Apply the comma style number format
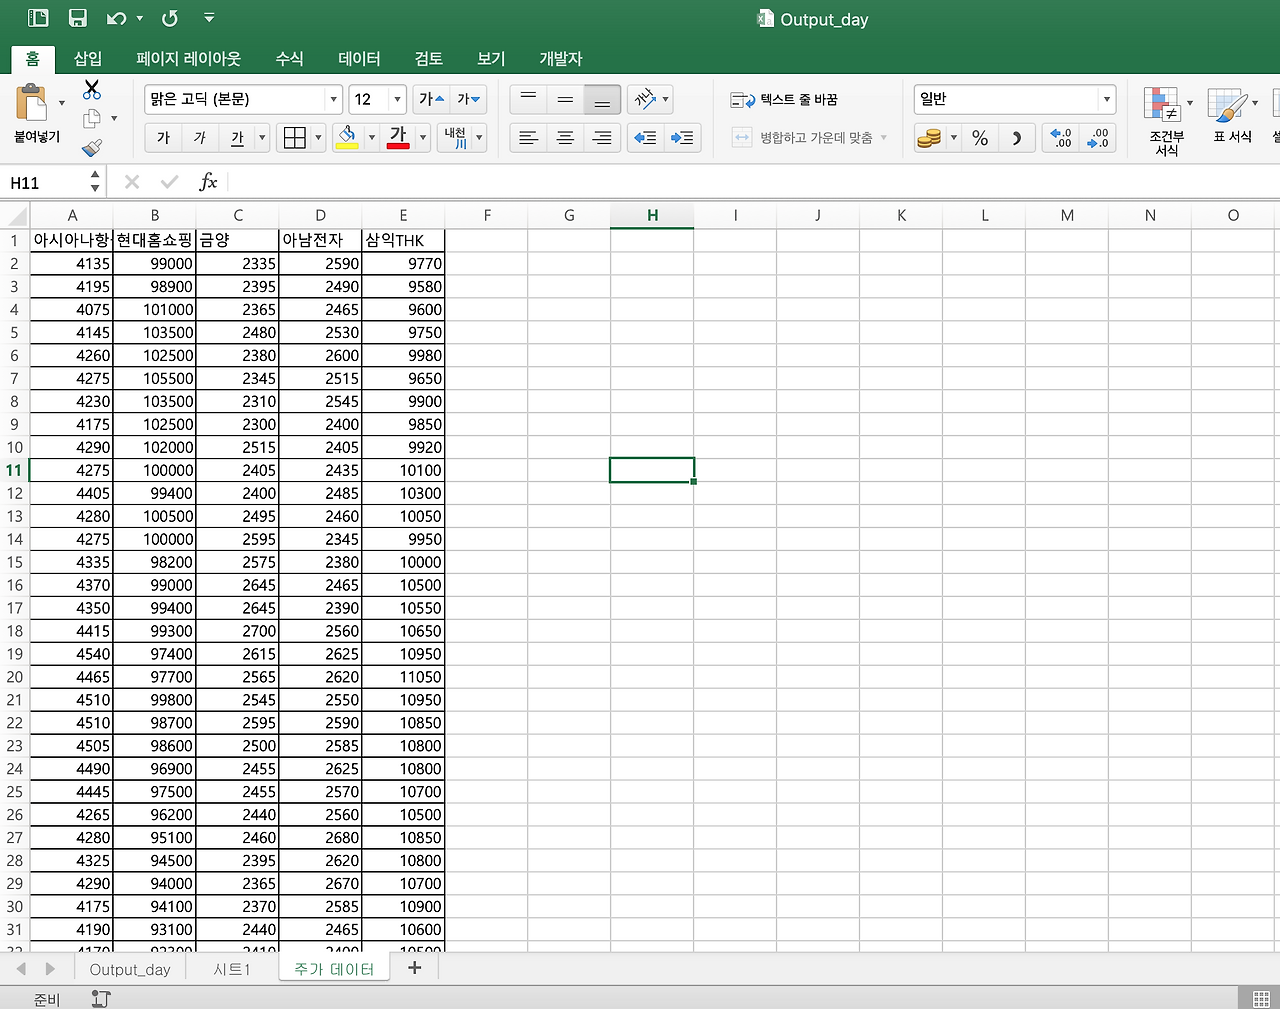 [x=1016, y=138]
